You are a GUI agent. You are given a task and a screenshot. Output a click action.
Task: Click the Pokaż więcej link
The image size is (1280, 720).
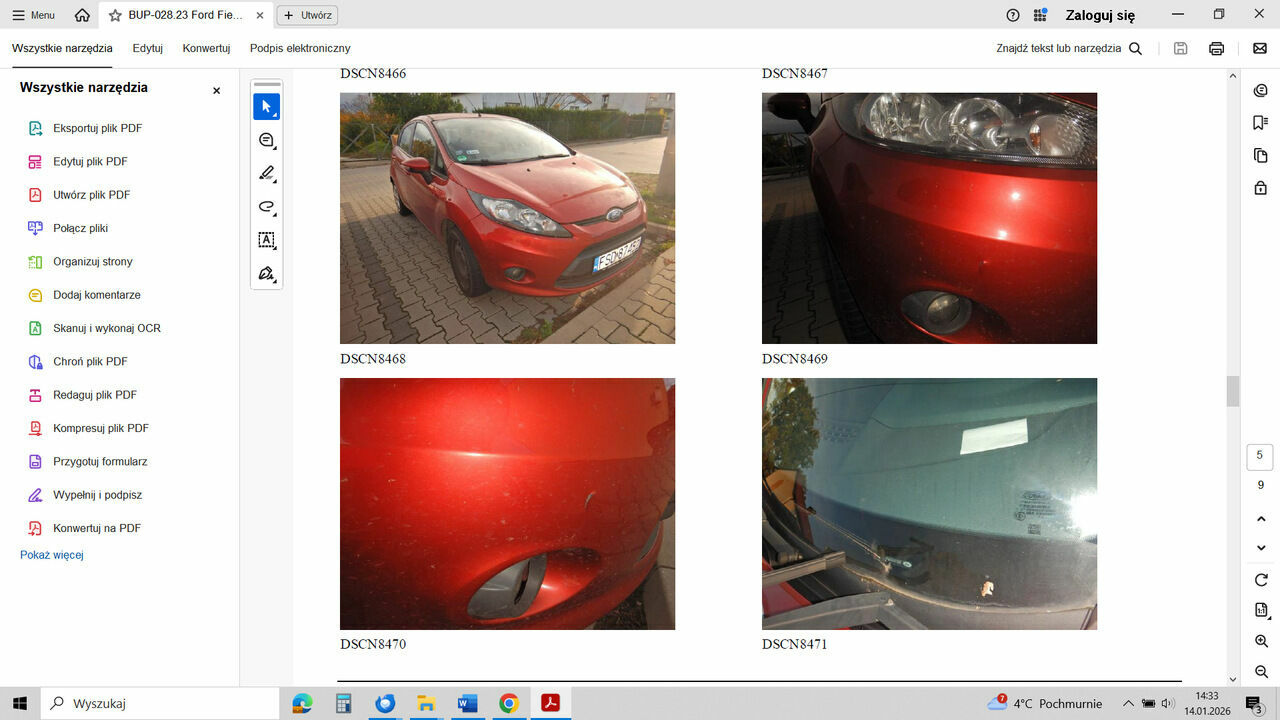(52, 555)
